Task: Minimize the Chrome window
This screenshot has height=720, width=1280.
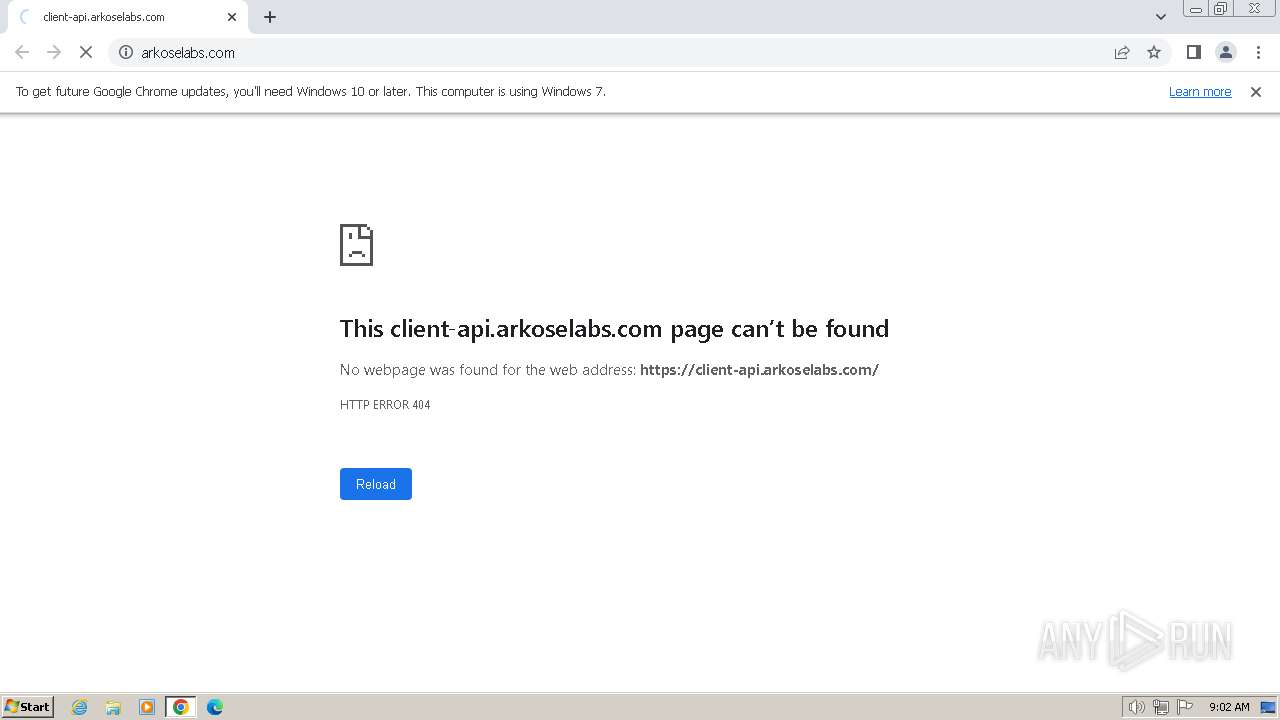Action: [1195, 9]
